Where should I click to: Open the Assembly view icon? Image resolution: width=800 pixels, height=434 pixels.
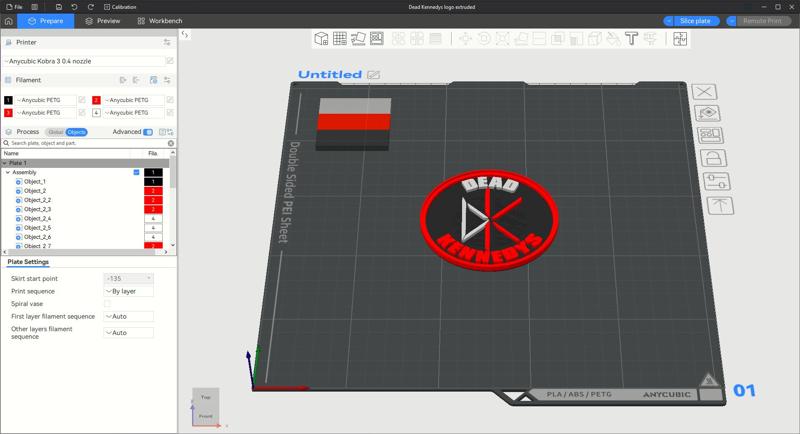[x=680, y=39]
